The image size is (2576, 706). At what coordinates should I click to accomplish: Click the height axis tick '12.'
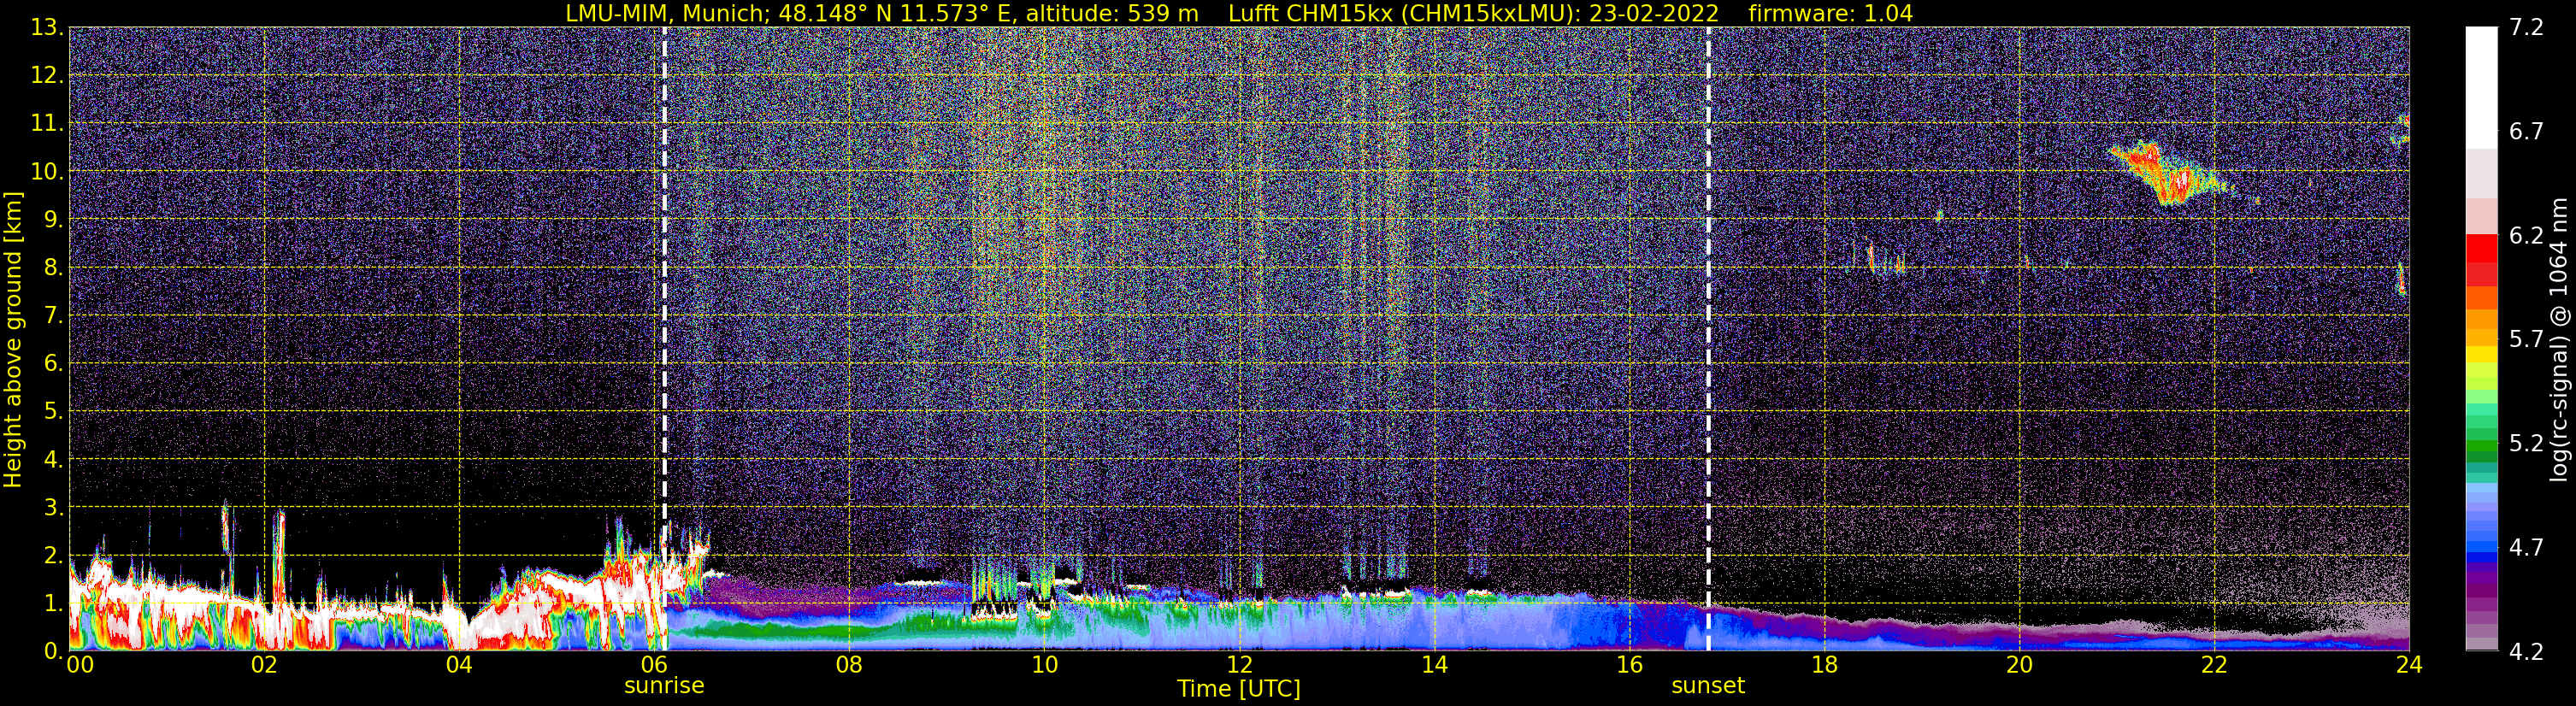point(46,76)
